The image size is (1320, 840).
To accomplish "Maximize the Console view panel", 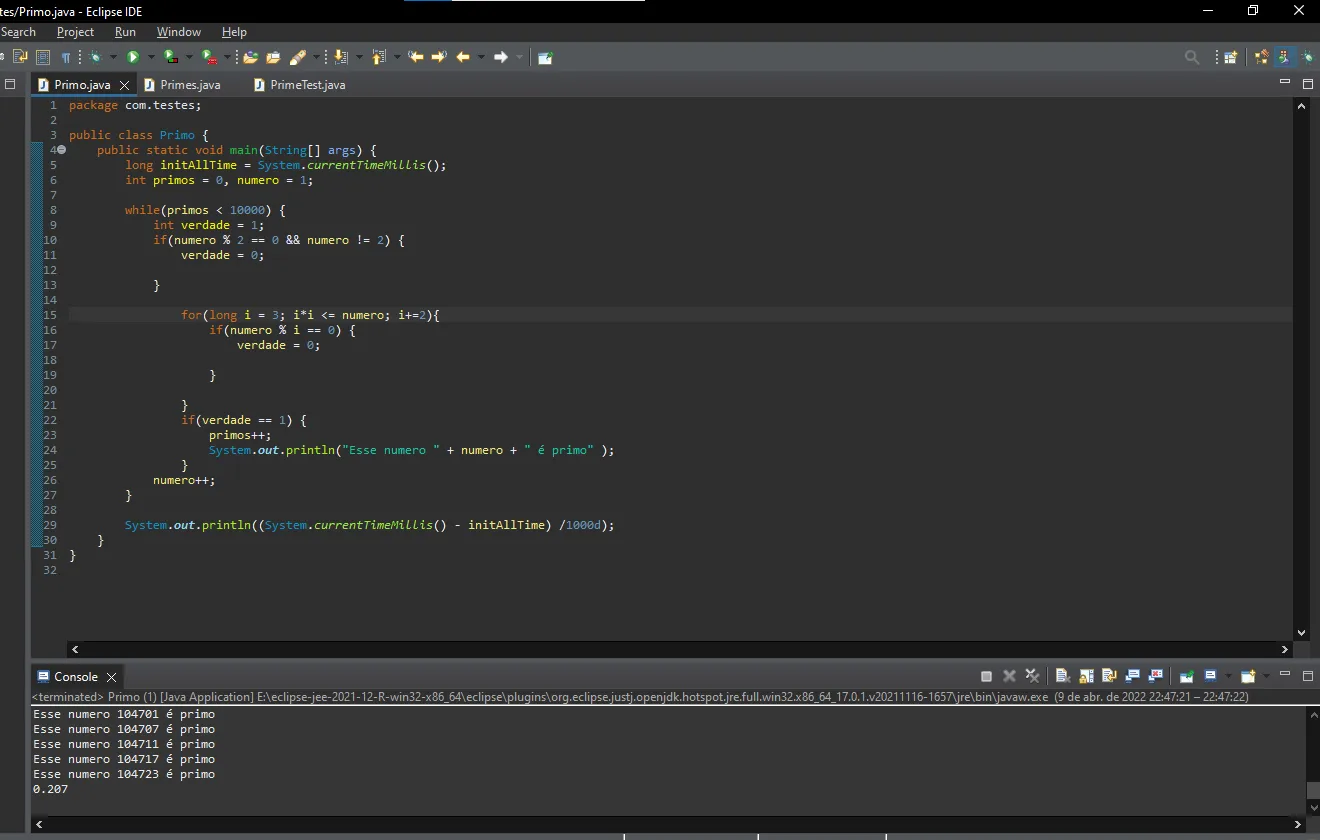I will coord(1307,675).
